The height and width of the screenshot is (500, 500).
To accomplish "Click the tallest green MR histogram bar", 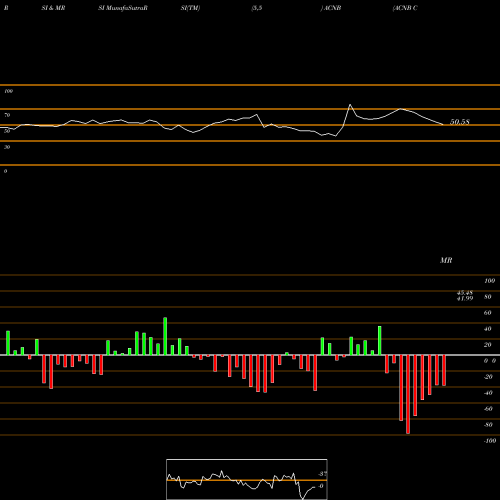I will click(x=165, y=336).
